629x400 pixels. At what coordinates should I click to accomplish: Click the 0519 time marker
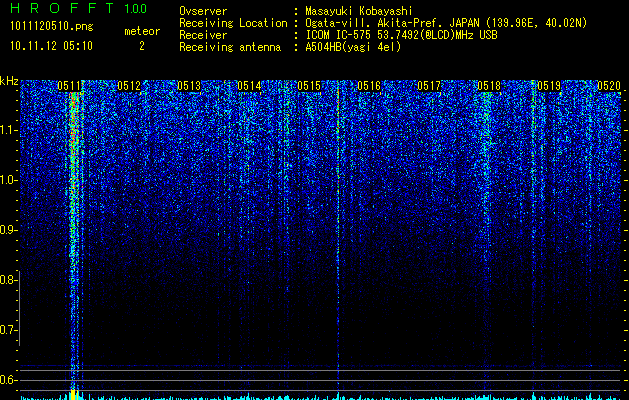[549, 86]
